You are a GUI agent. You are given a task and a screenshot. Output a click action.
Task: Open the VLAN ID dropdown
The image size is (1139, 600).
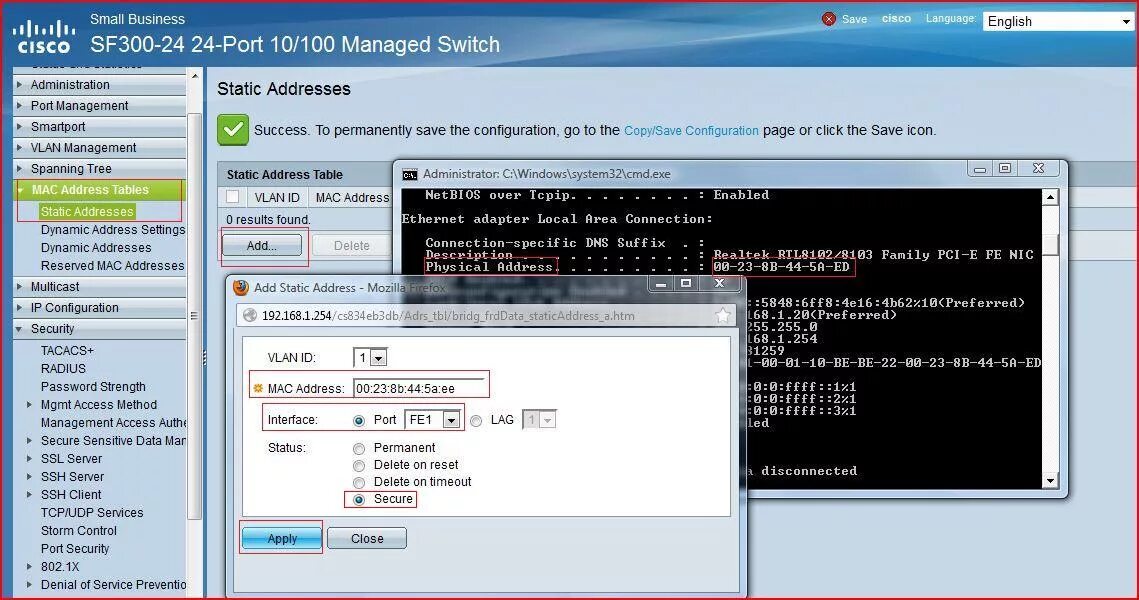coord(370,357)
